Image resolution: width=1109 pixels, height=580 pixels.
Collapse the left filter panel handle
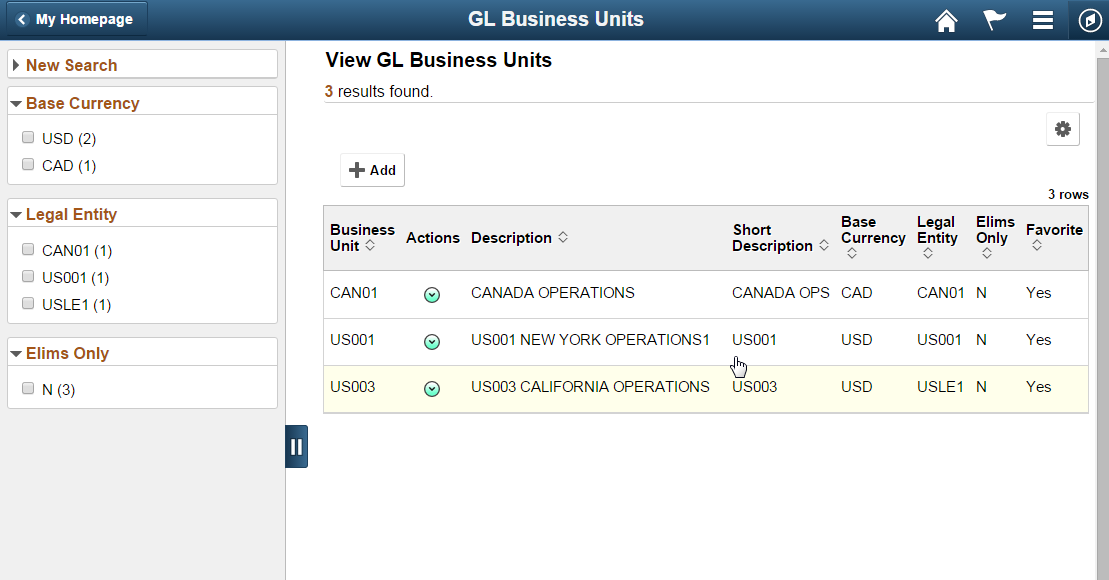pyautogui.click(x=296, y=446)
